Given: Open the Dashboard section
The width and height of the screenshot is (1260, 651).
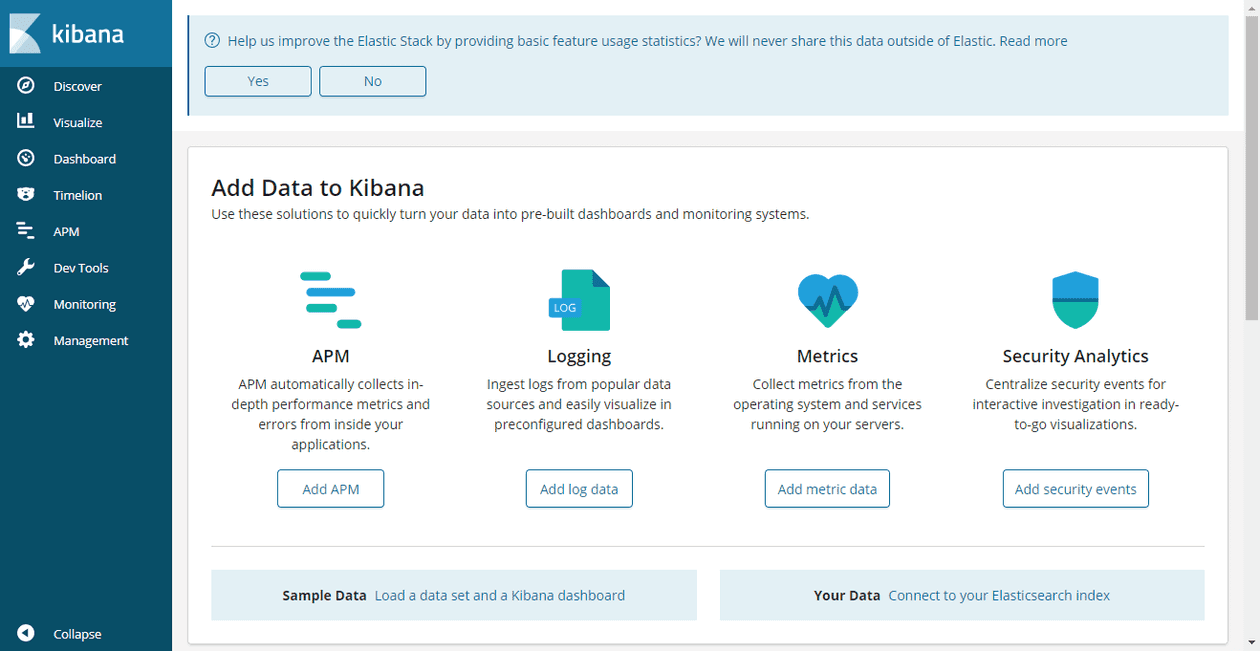Looking at the screenshot, I should coord(84,158).
